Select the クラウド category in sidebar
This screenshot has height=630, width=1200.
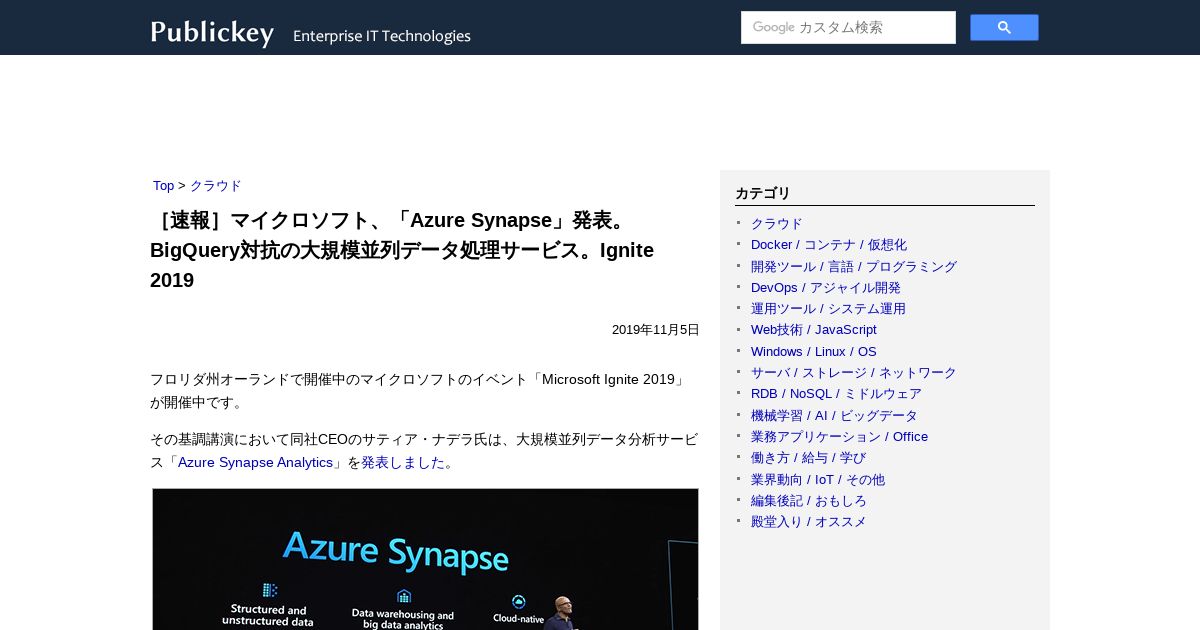(777, 224)
